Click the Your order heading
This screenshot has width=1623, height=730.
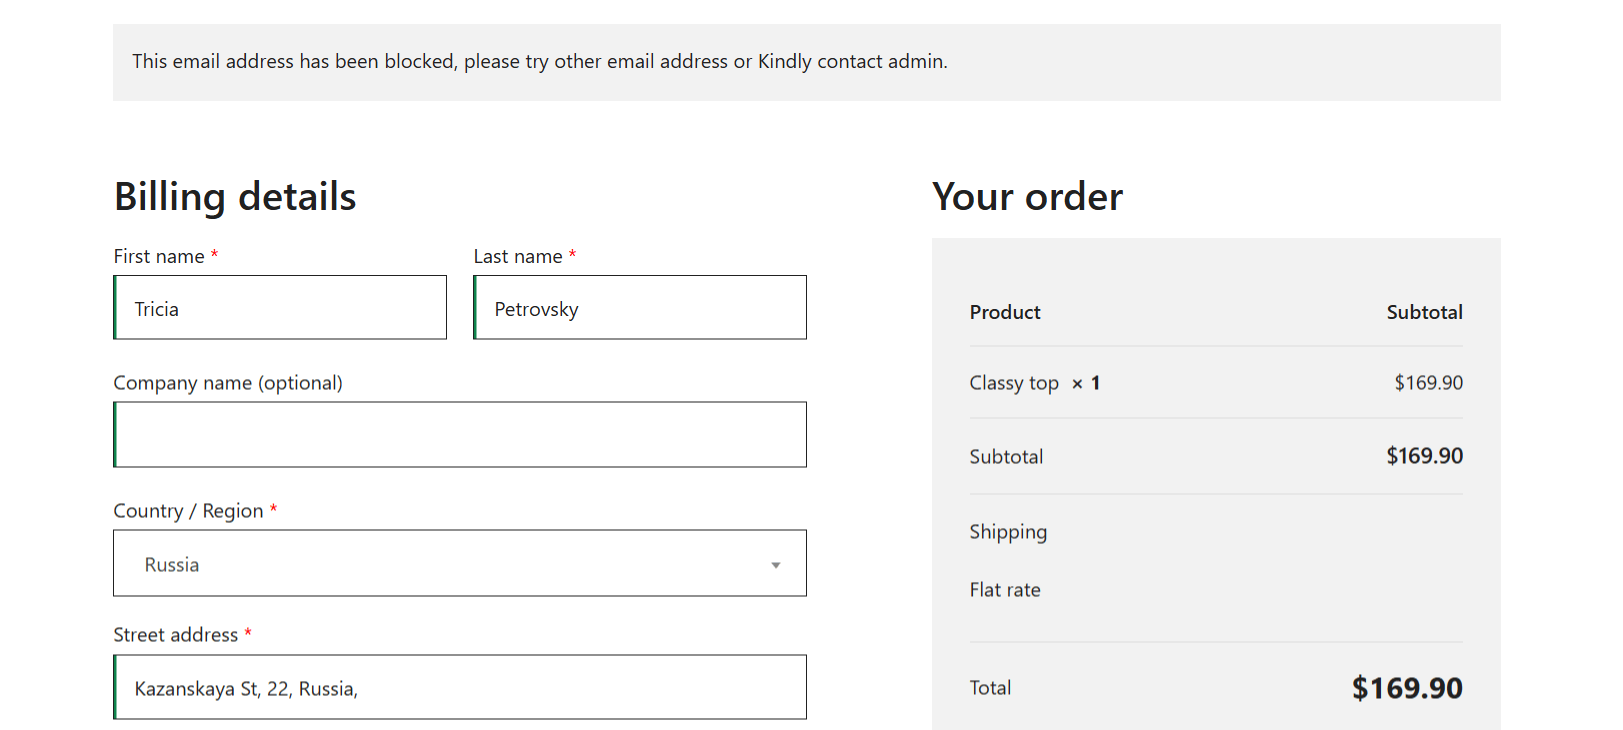pyautogui.click(x=1026, y=196)
